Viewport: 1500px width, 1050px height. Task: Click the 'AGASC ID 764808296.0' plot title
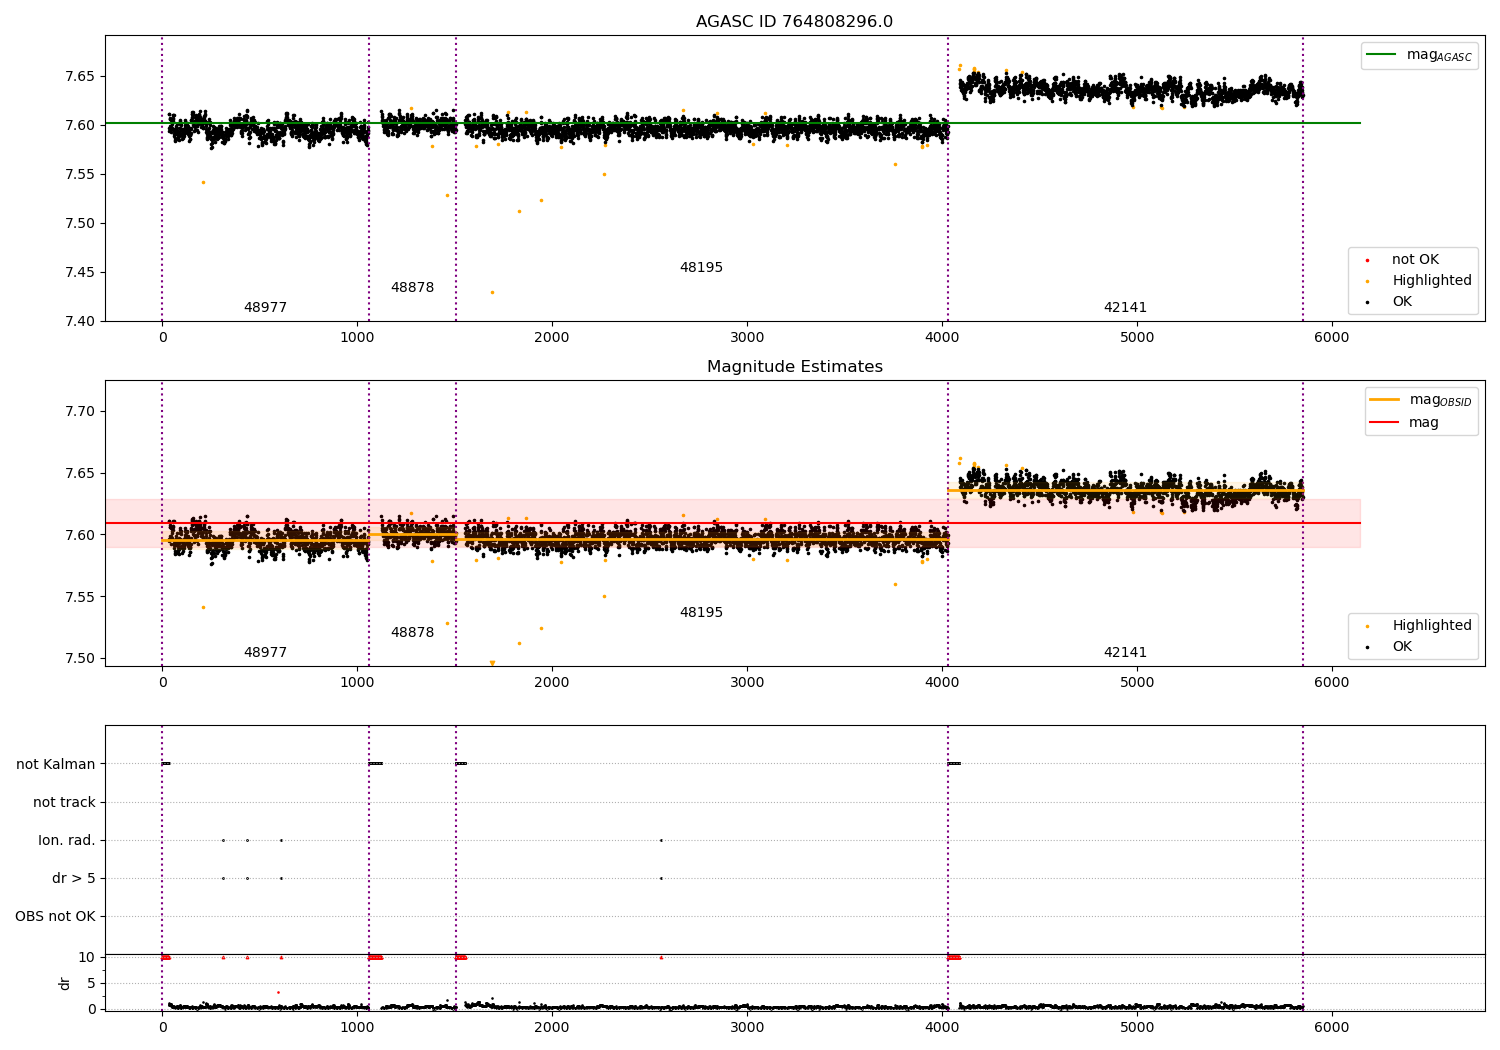pos(794,22)
